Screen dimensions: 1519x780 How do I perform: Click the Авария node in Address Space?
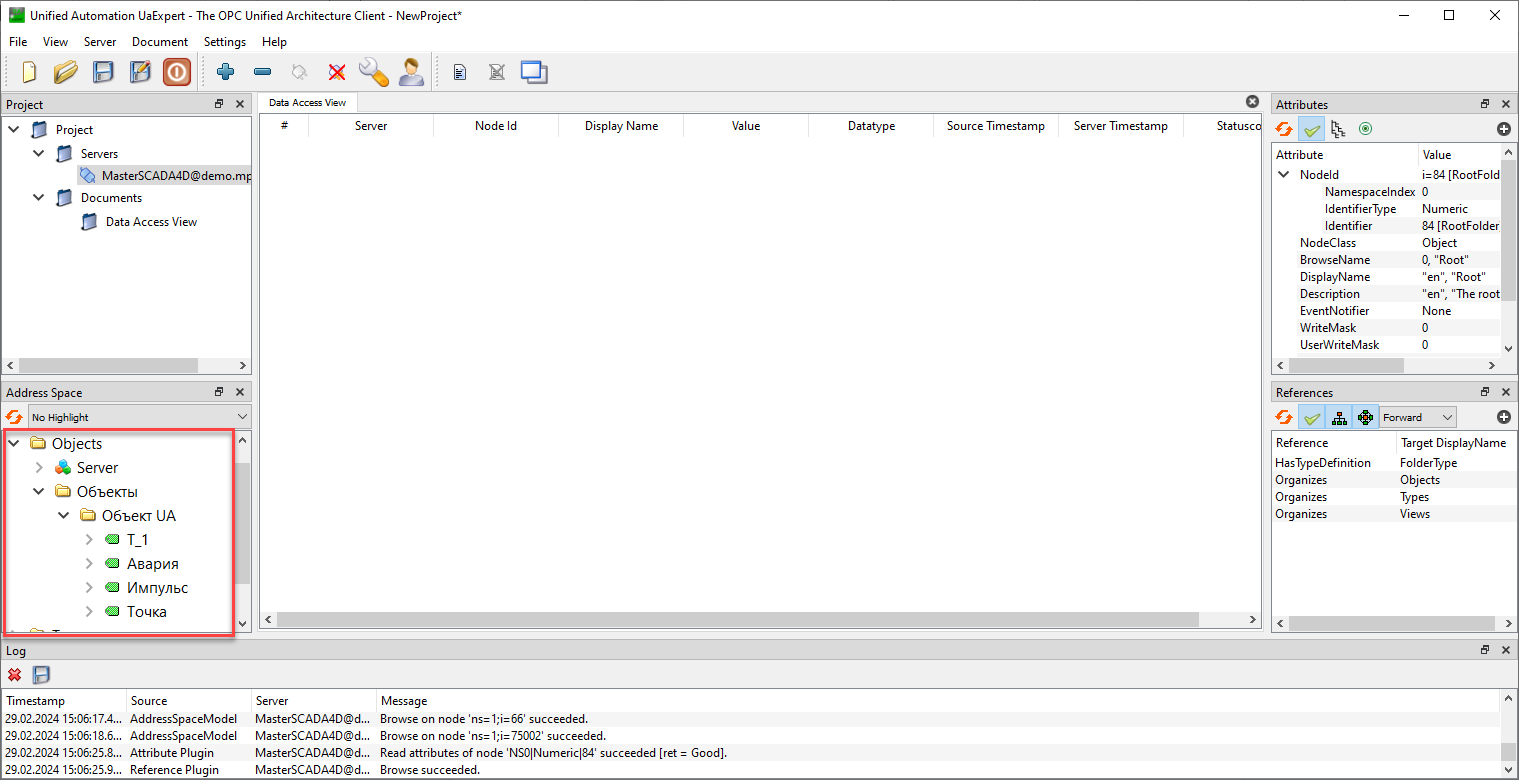pos(152,564)
